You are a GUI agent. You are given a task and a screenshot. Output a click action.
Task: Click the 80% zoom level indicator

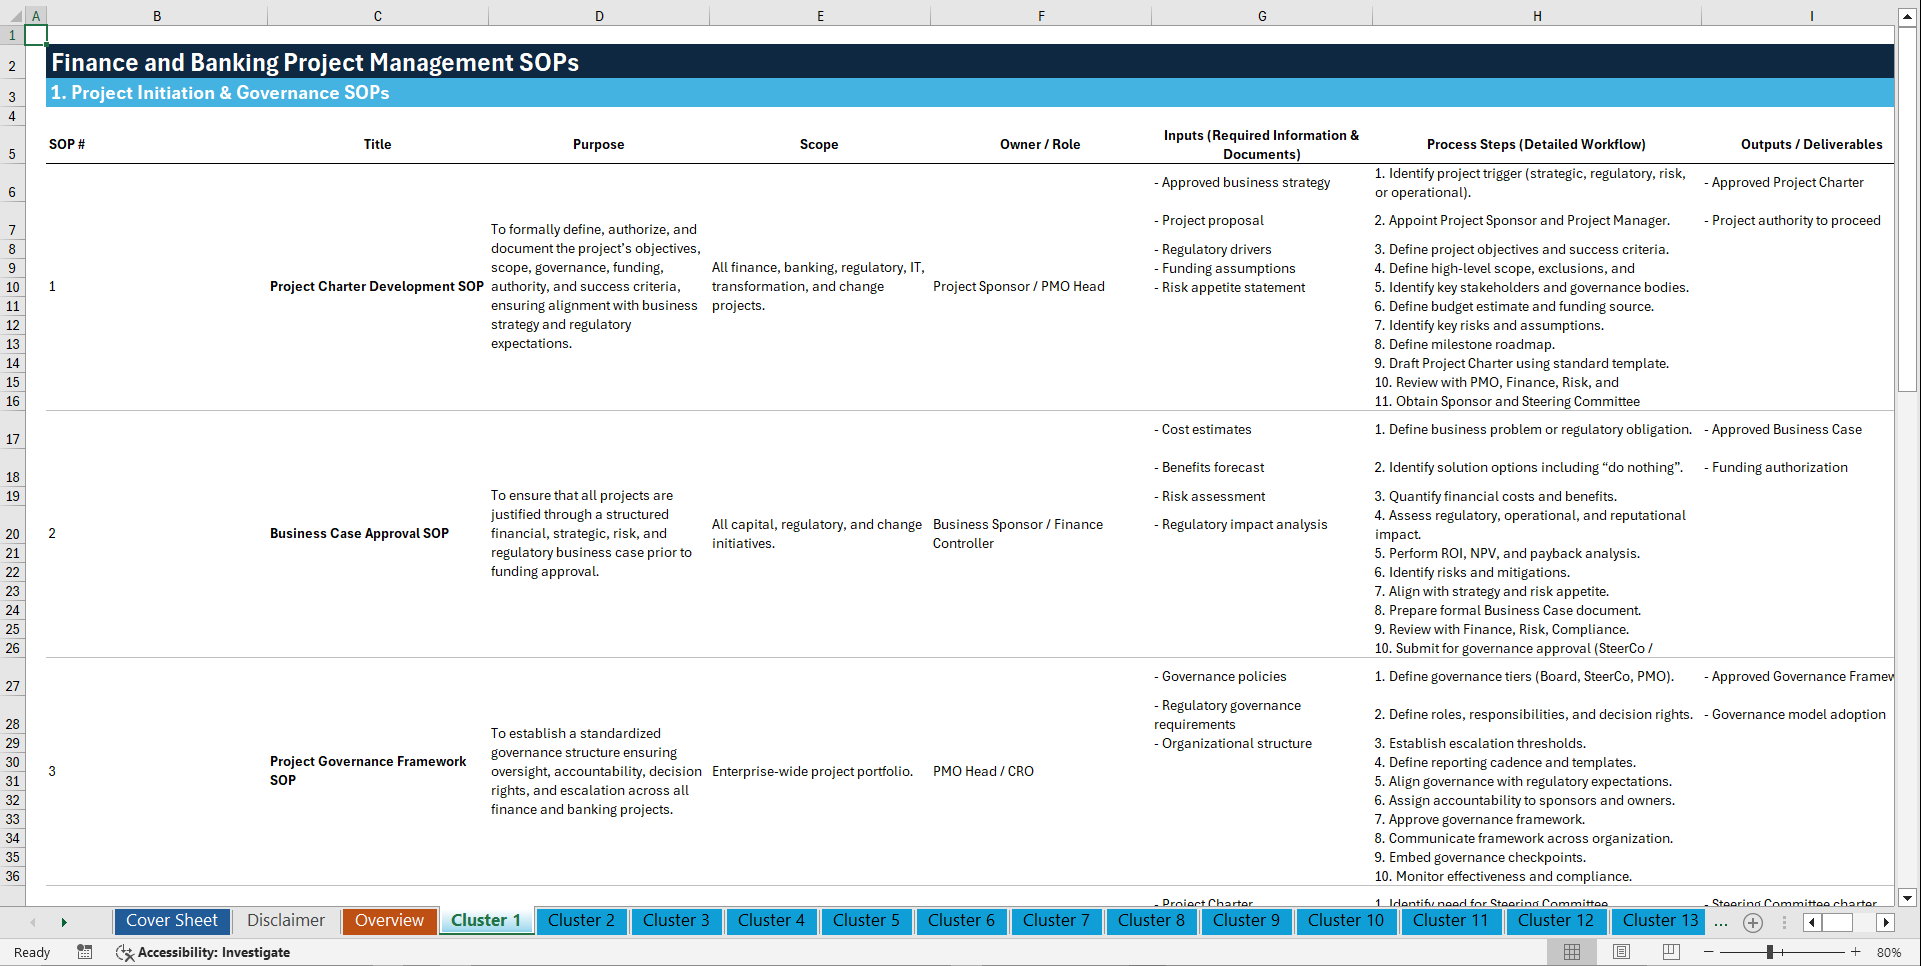1890,951
